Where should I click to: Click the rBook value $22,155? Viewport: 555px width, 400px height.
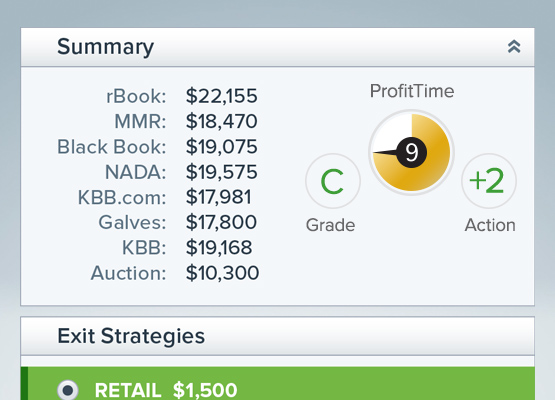click(222, 96)
